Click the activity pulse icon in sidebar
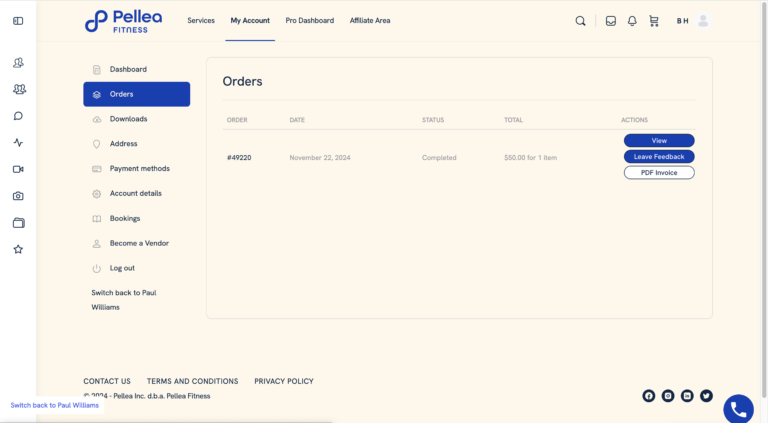This screenshot has width=768, height=423. coord(18,142)
